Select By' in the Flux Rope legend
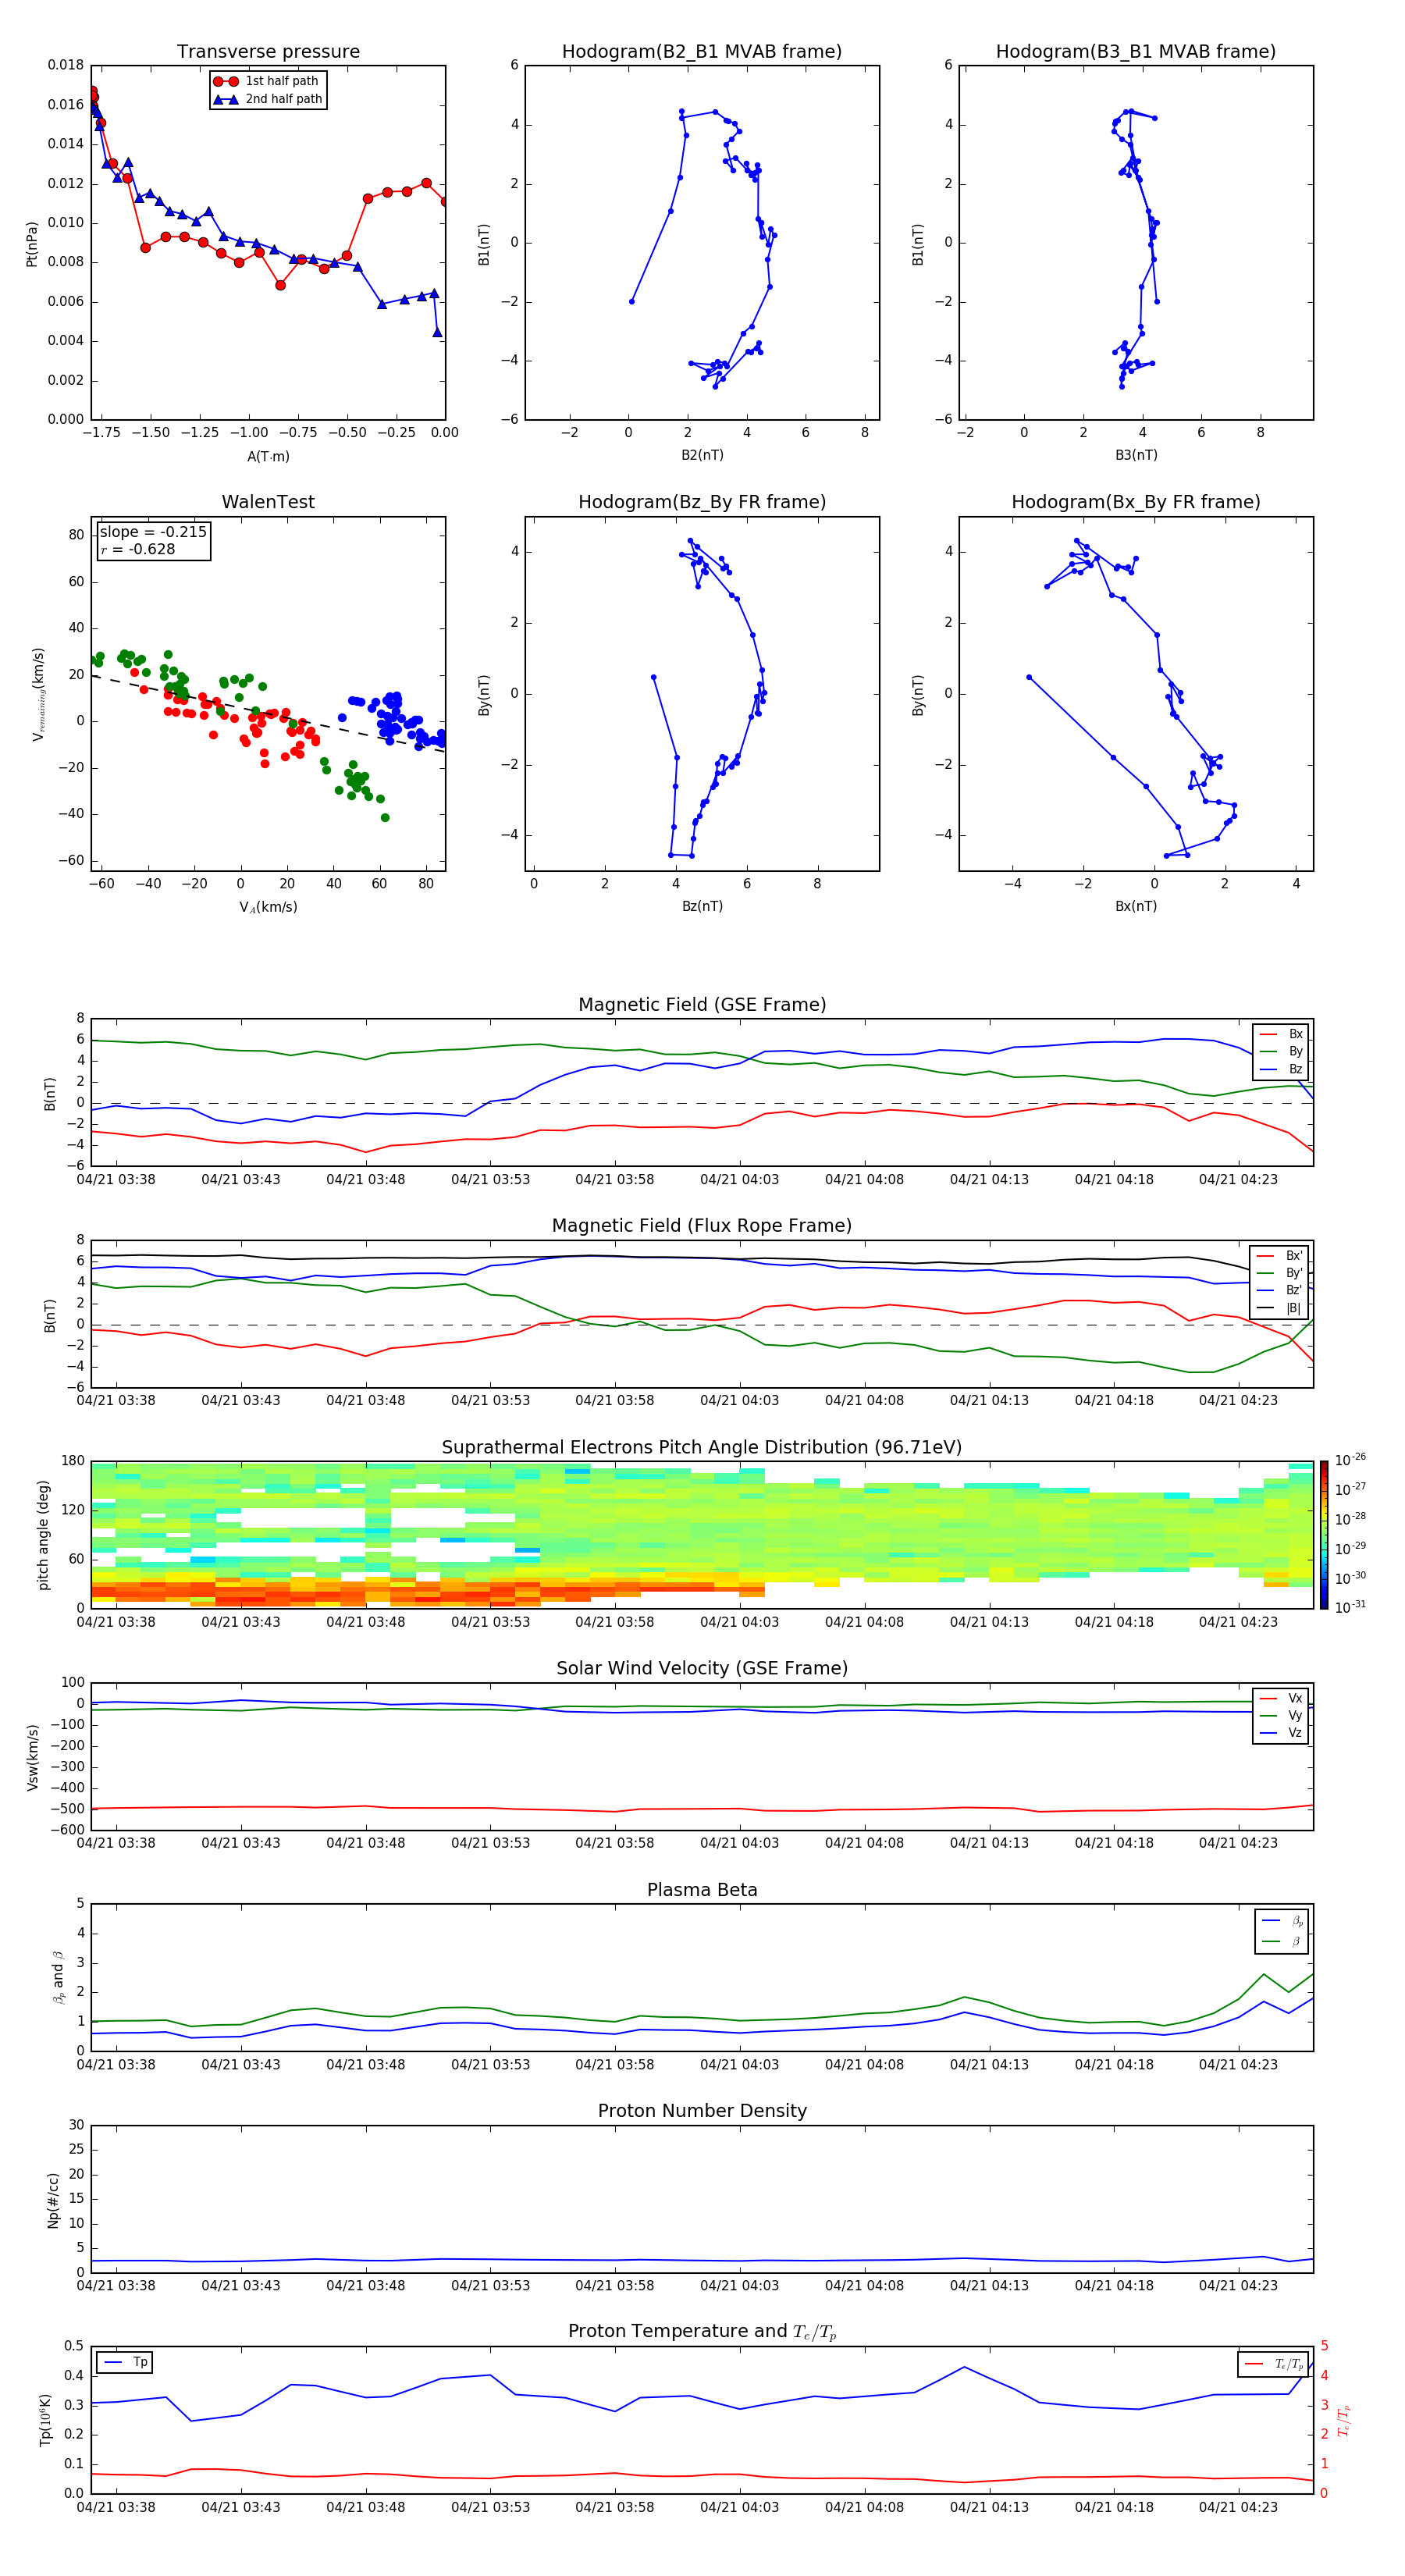 click(1280, 1273)
